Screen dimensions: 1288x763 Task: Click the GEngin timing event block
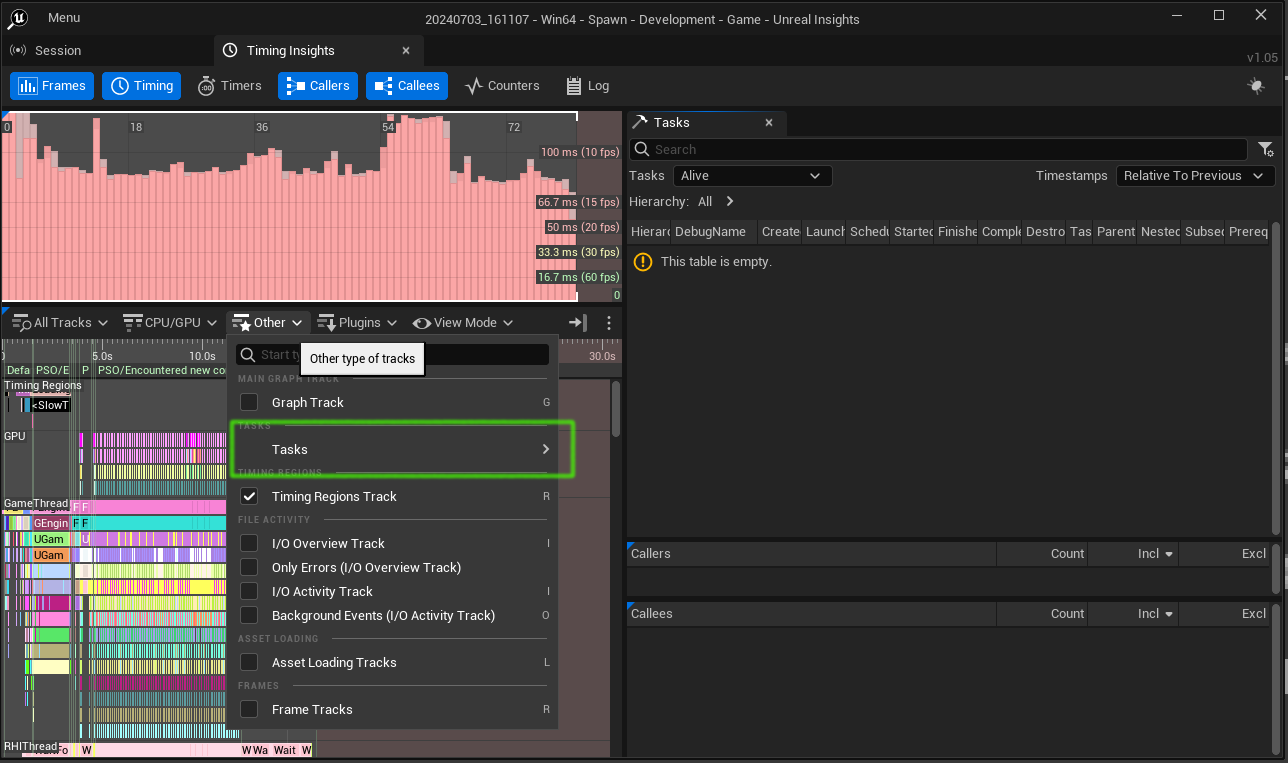pyautogui.click(x=51, y=523)
